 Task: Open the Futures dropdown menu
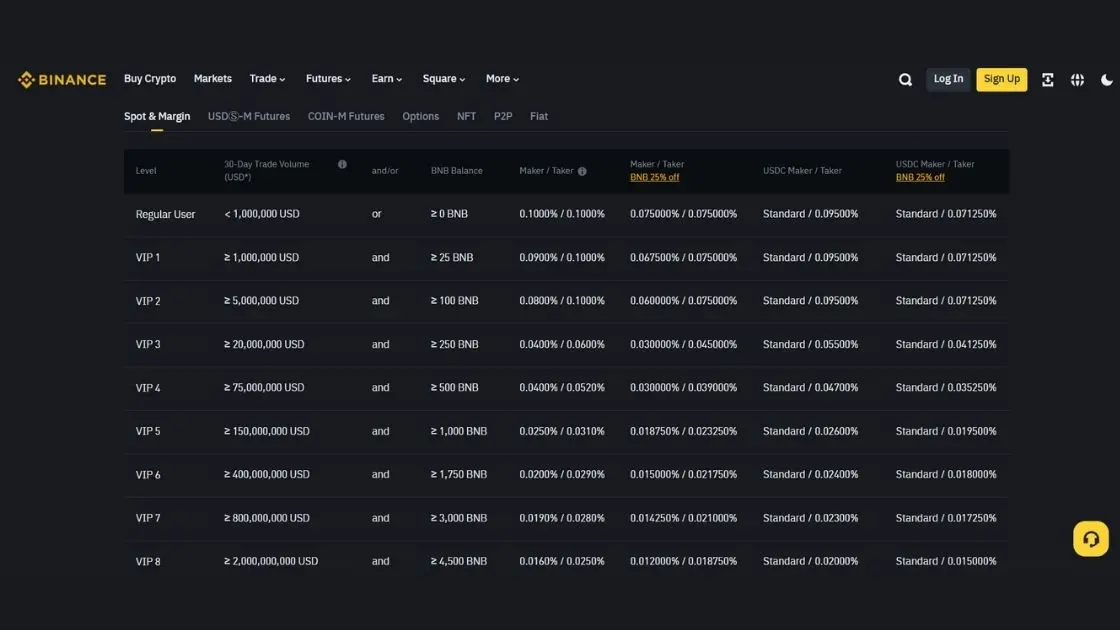pos(328,78)
